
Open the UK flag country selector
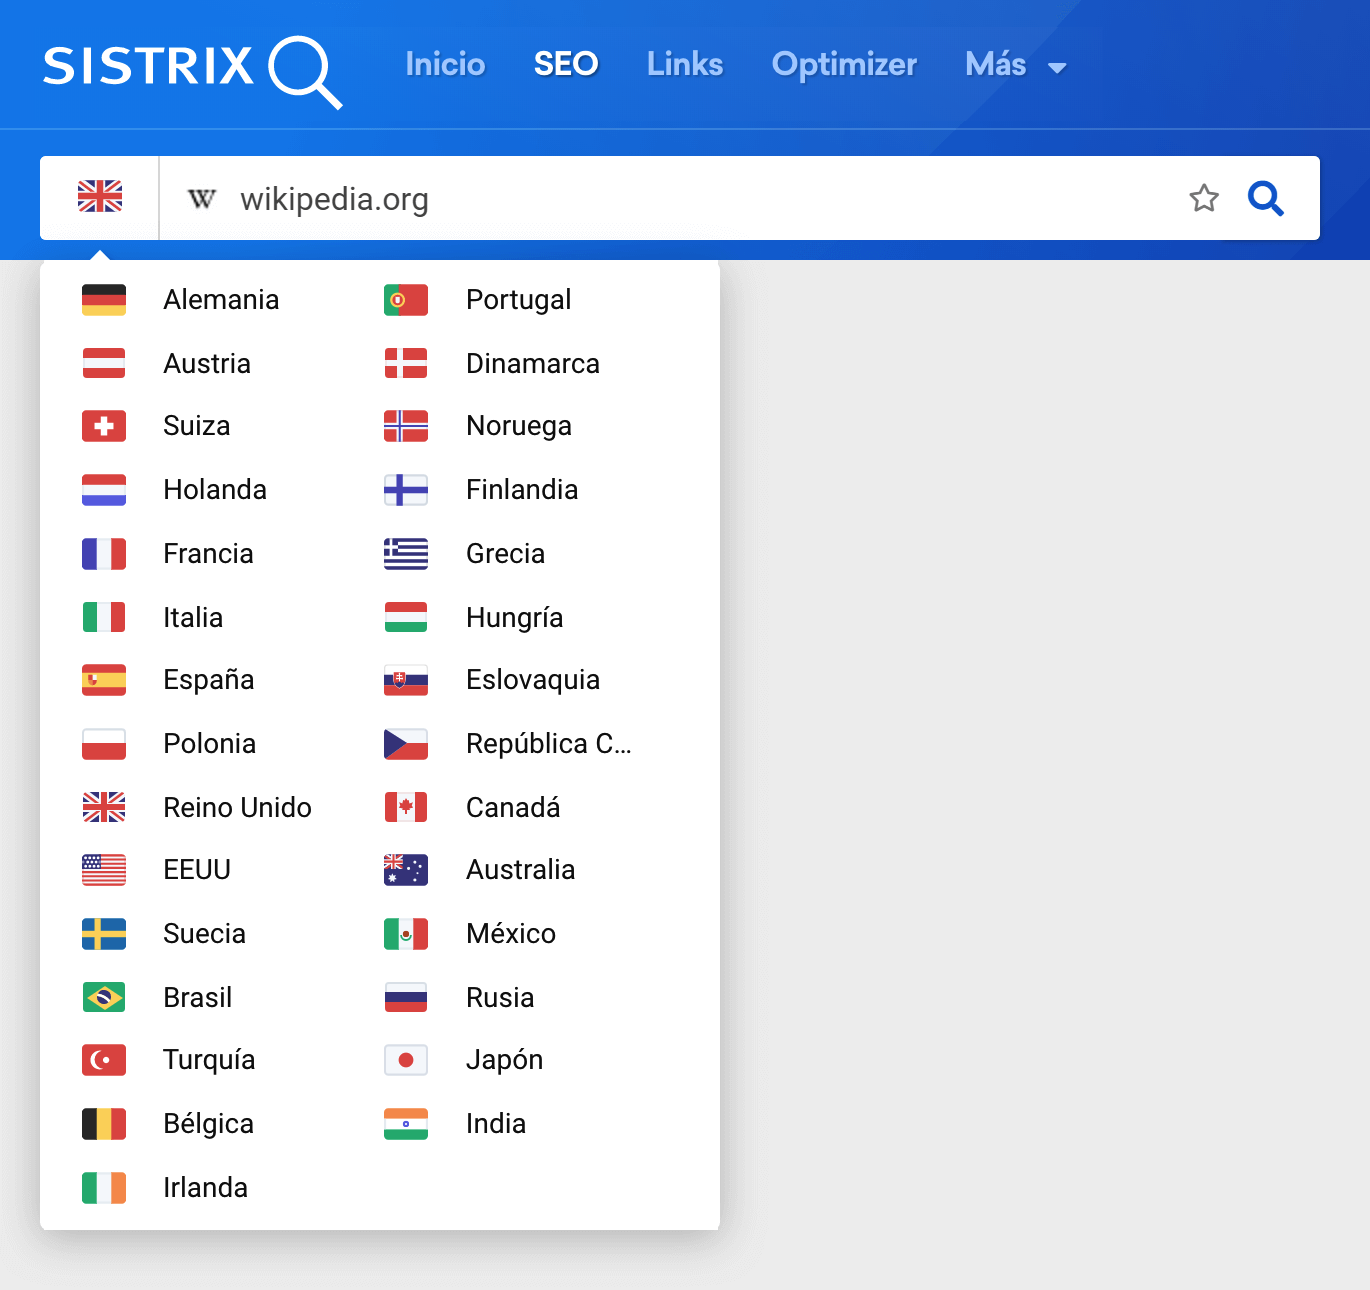(100, 197)
